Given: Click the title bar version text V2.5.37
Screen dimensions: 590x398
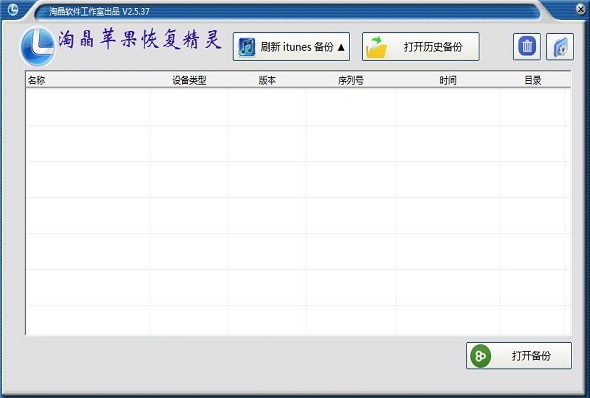Looking at the screenshot, I should coord(136,12).
